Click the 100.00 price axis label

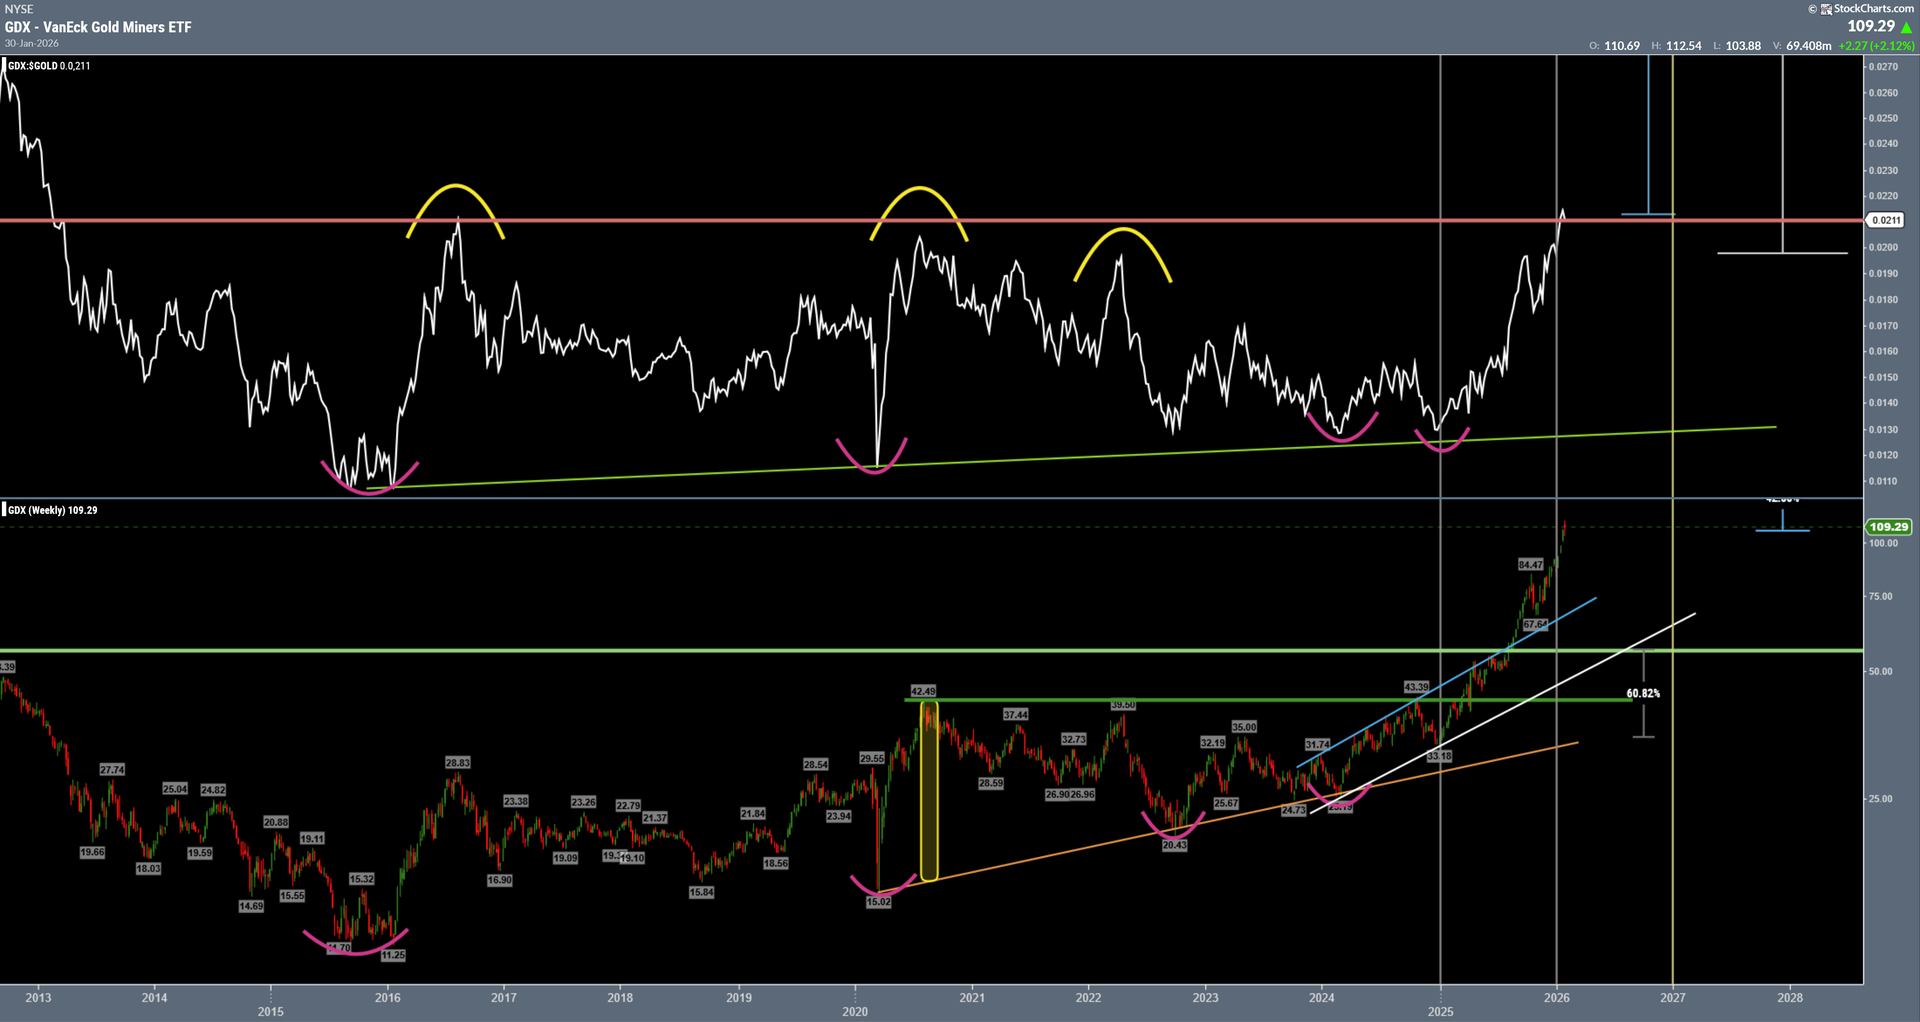(1884, 543)
